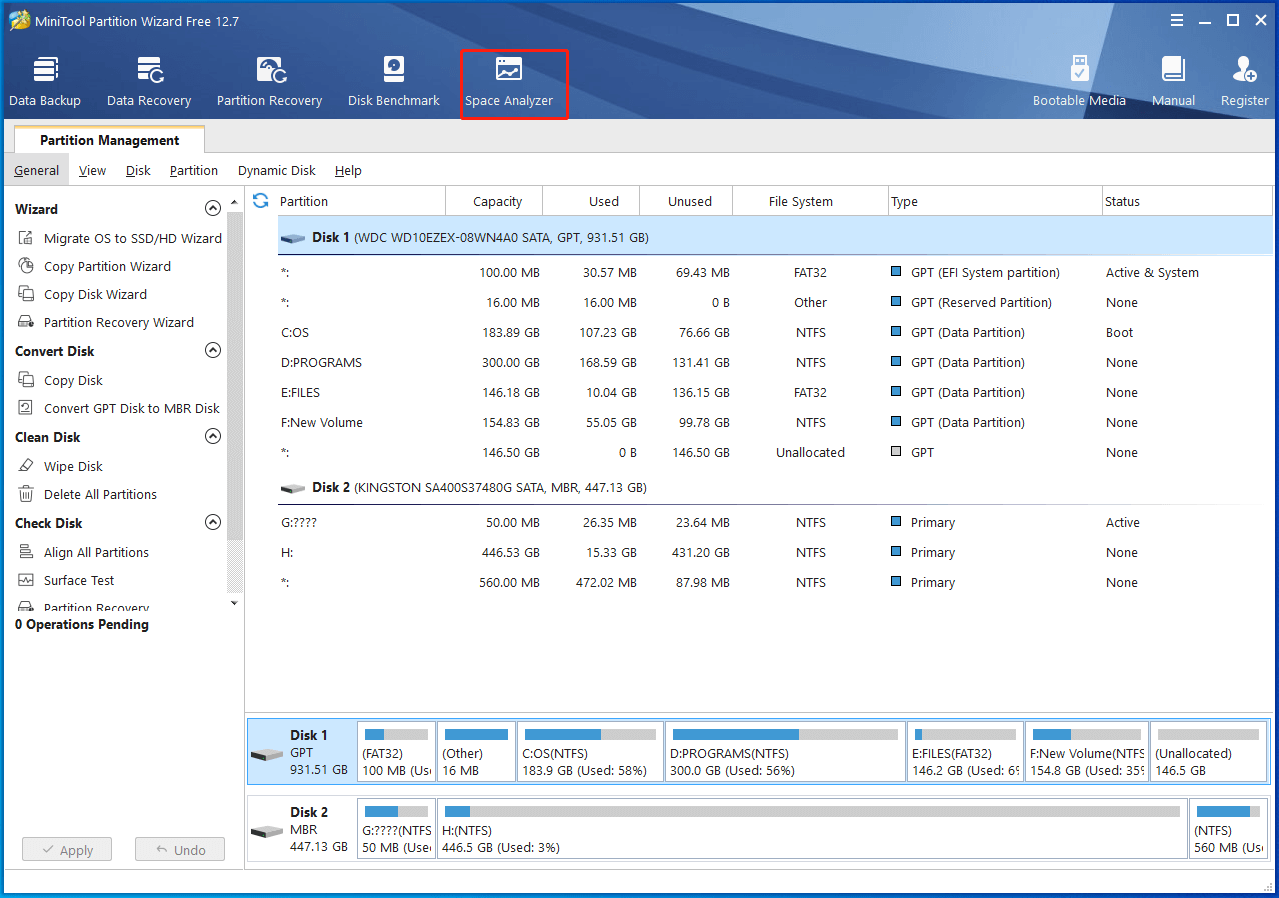Open Space Analyzer
The height and width of the screenshot is (898, 1279).
[x=509, y=82]
